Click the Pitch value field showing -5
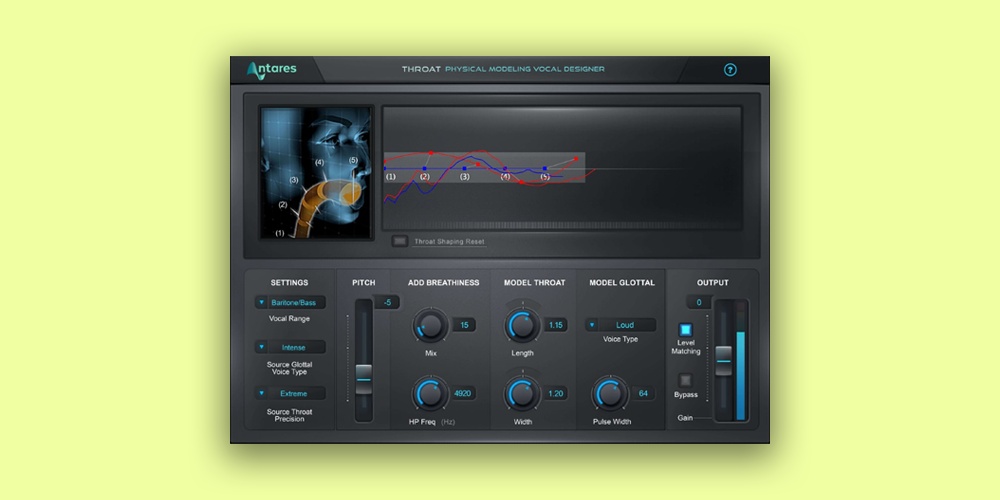 click(x=386, y=302)
